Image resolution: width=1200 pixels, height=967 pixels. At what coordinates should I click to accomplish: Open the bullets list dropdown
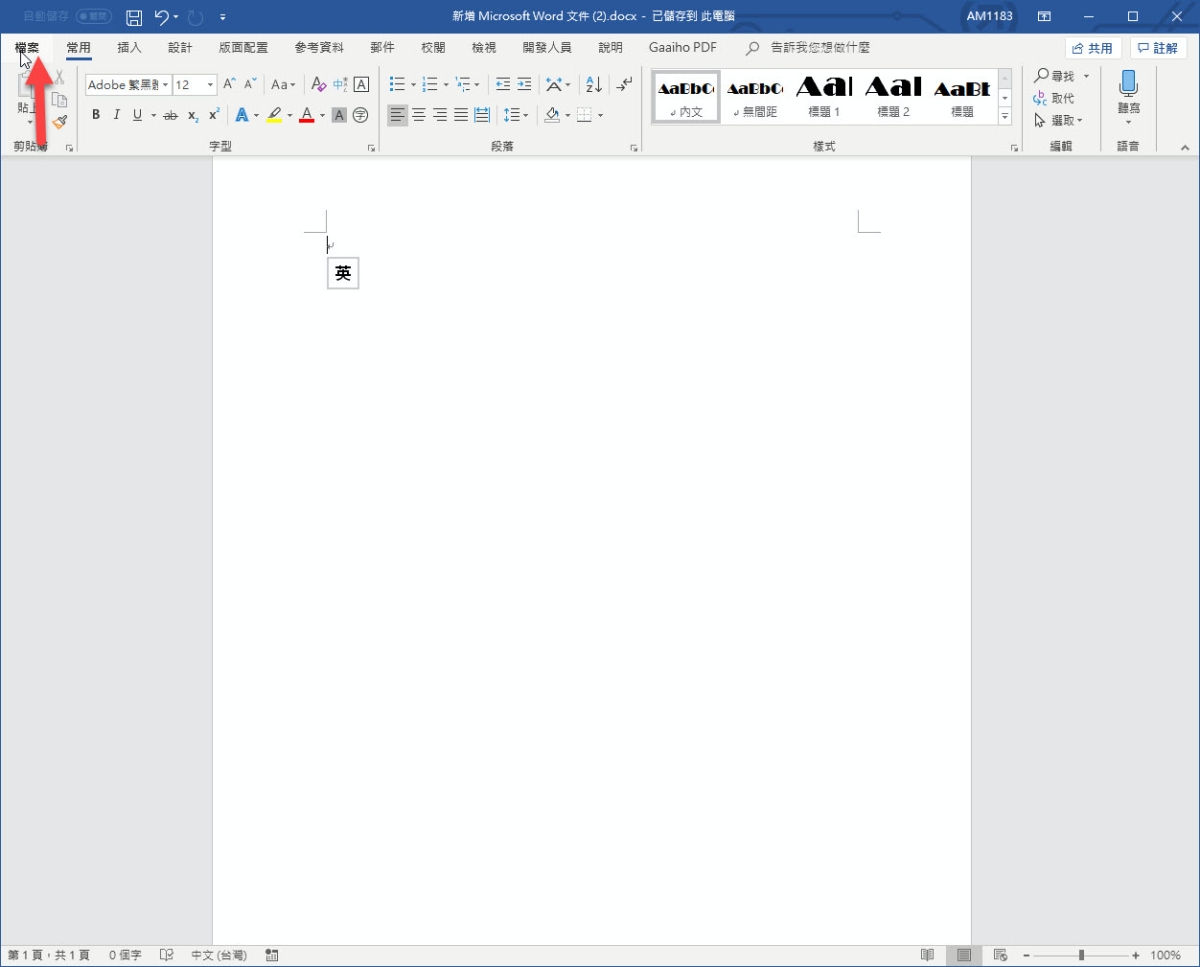[413, 85]
